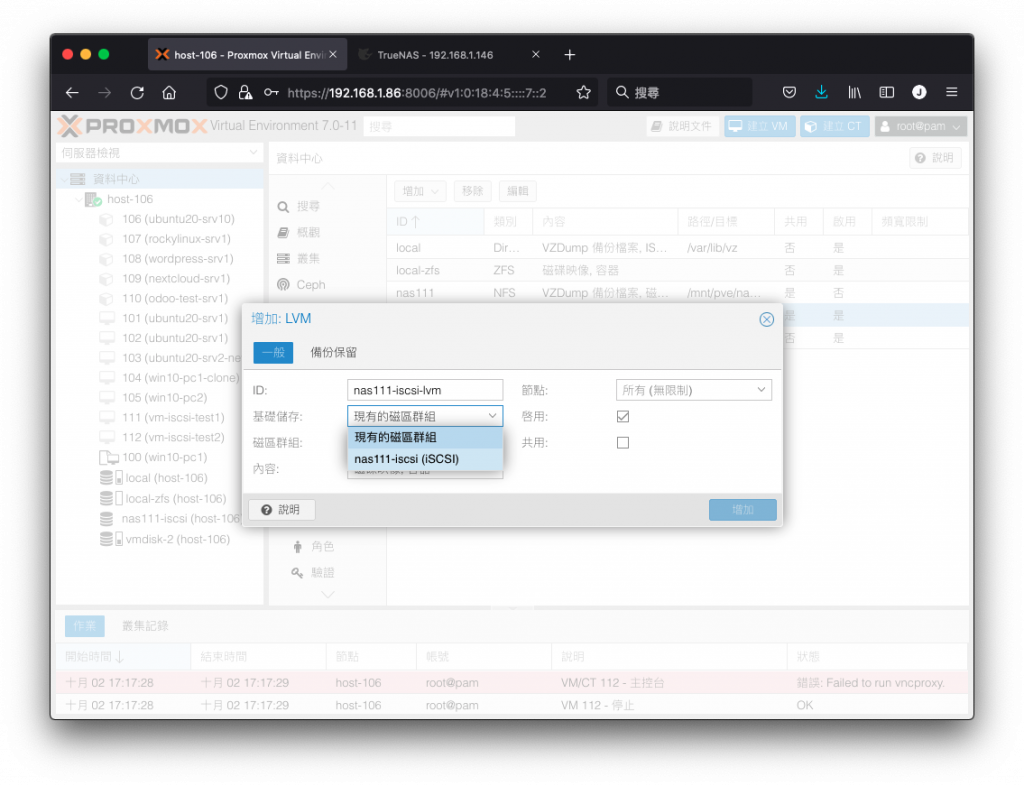Viewport: 1024px width, 786px height.
Task: Click the 說明 help button in dialog
Action: [x=281, y=510]
